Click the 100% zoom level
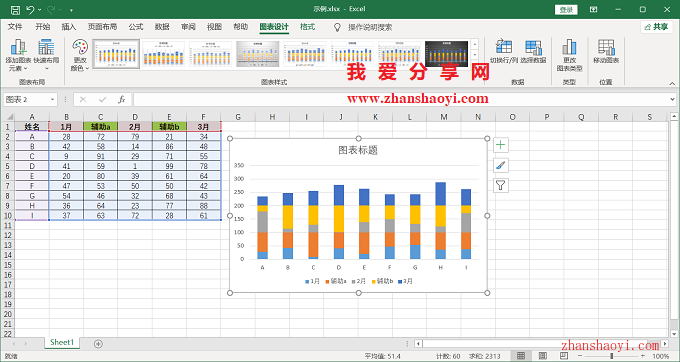This screenshot has height=362, width=680. (660, 356)
